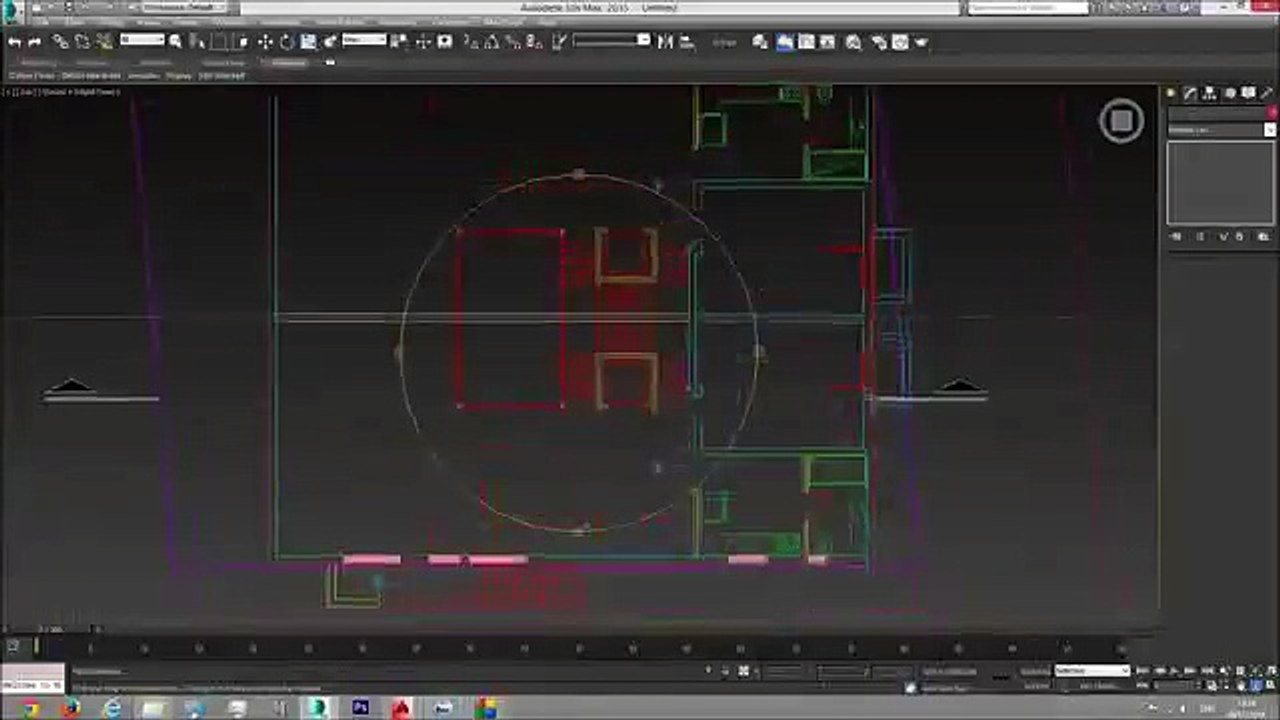Open the Schematic View

828,42
